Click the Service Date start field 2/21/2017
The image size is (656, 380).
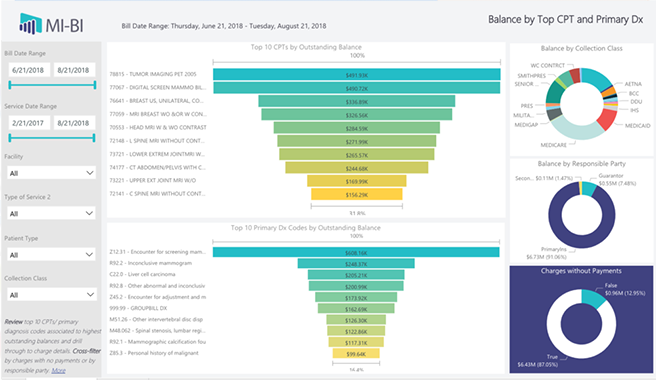(29, 123)
